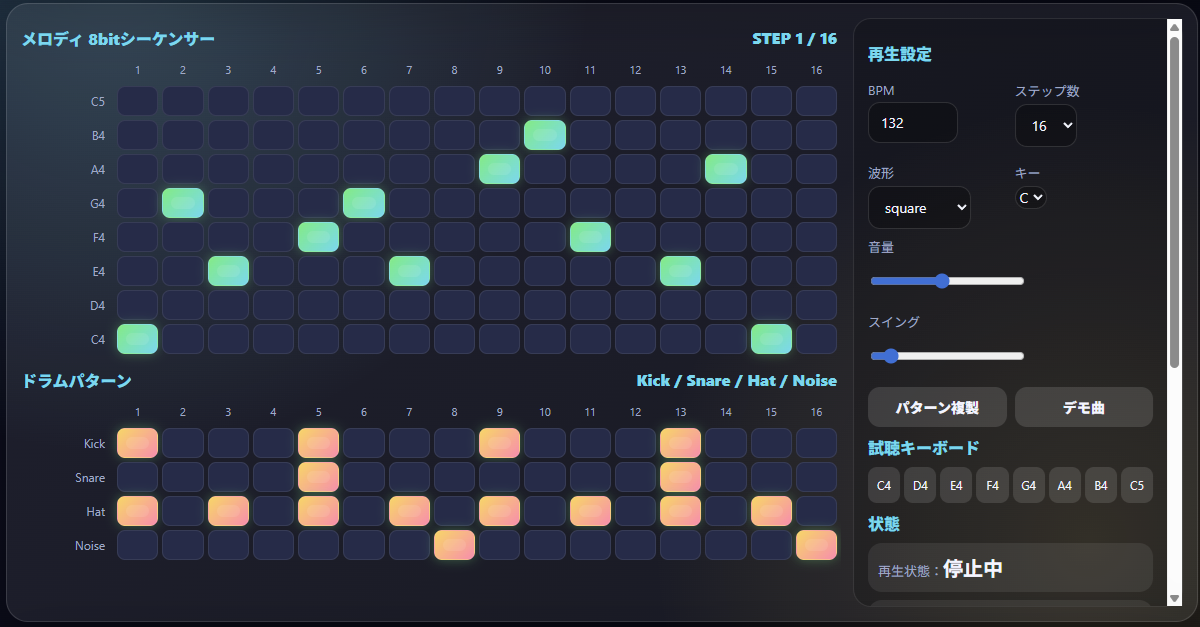
Task: Click the メロディ 8bitシーケンサー heading
Action: 118,39
